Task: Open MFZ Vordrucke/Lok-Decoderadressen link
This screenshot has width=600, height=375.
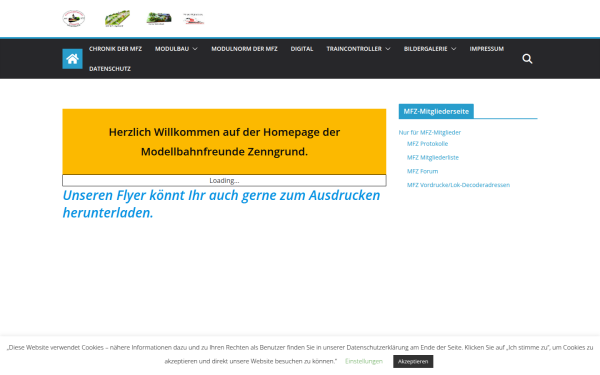Action: click(x=458, y=185)
